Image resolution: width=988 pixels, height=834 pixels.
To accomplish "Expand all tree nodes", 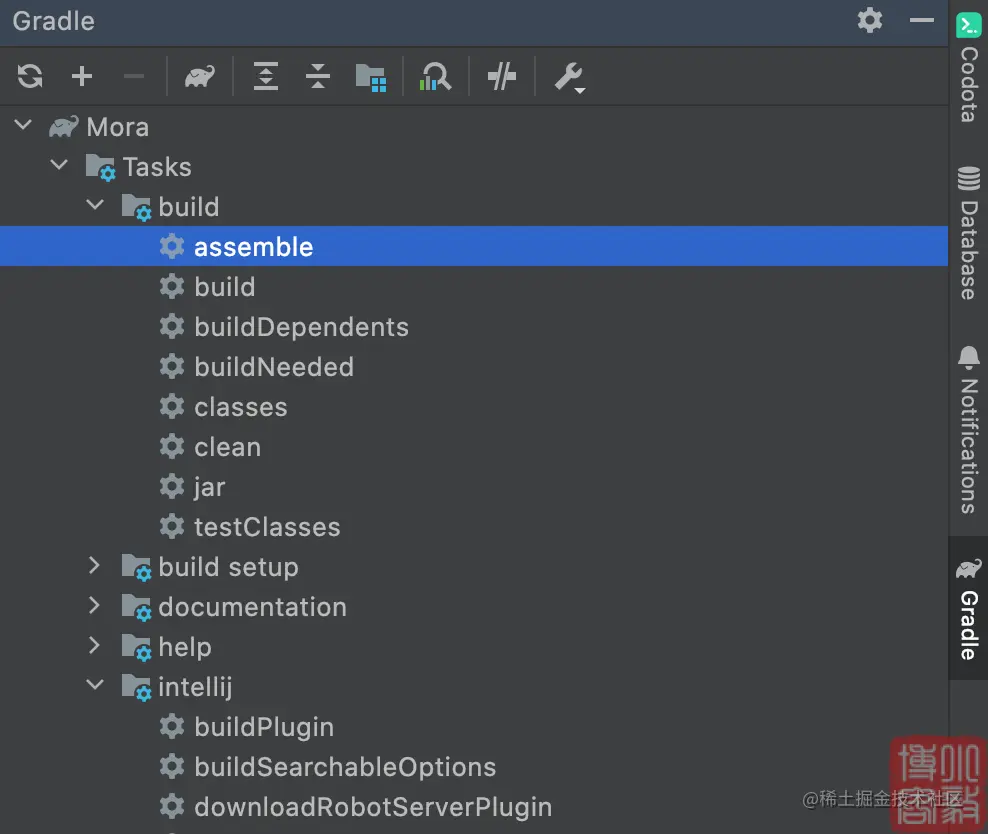I will click(x=266, y=77).
